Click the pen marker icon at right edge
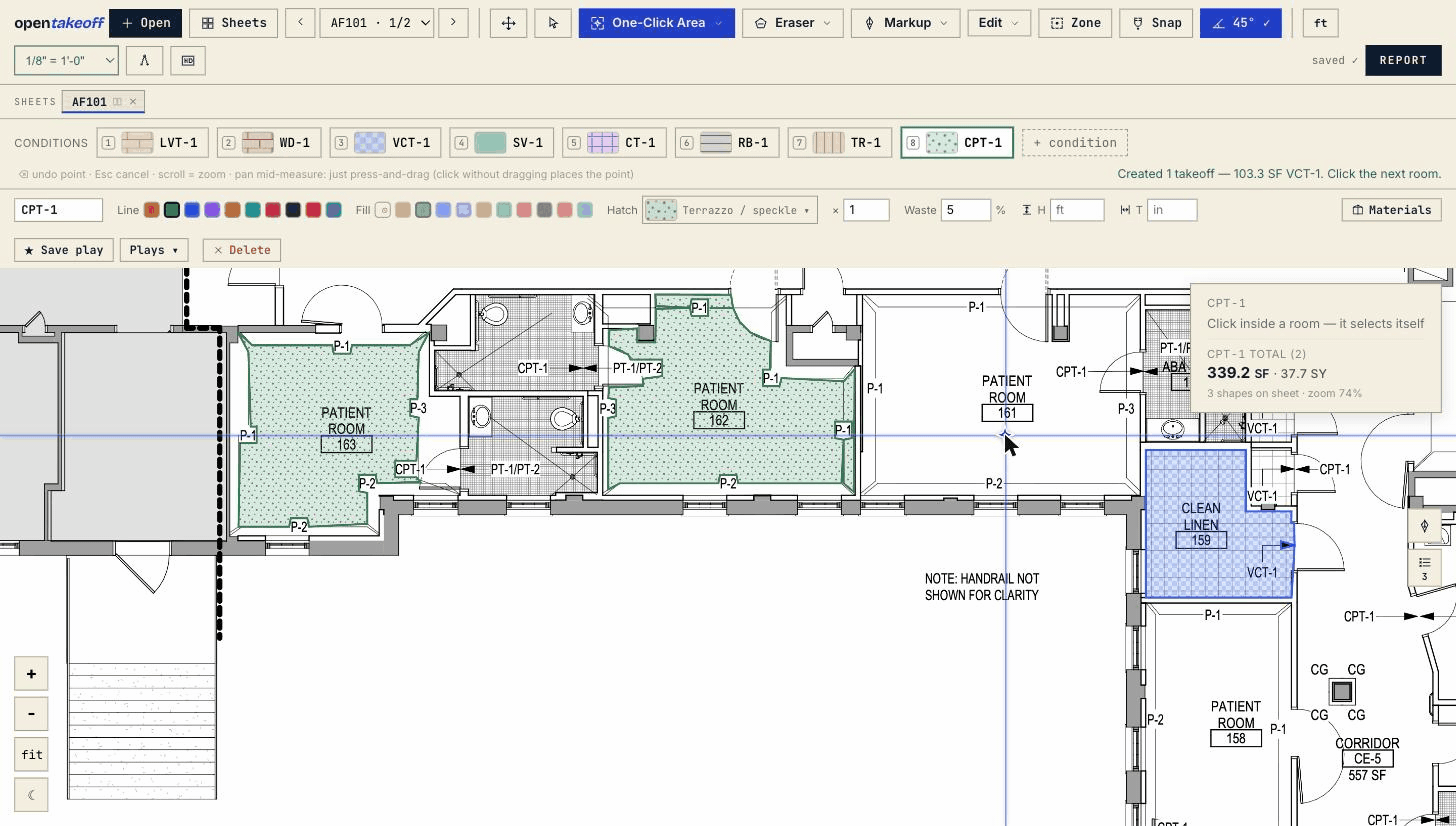The height and width of the screenshot is (826, 1456). click(1425, 526)
